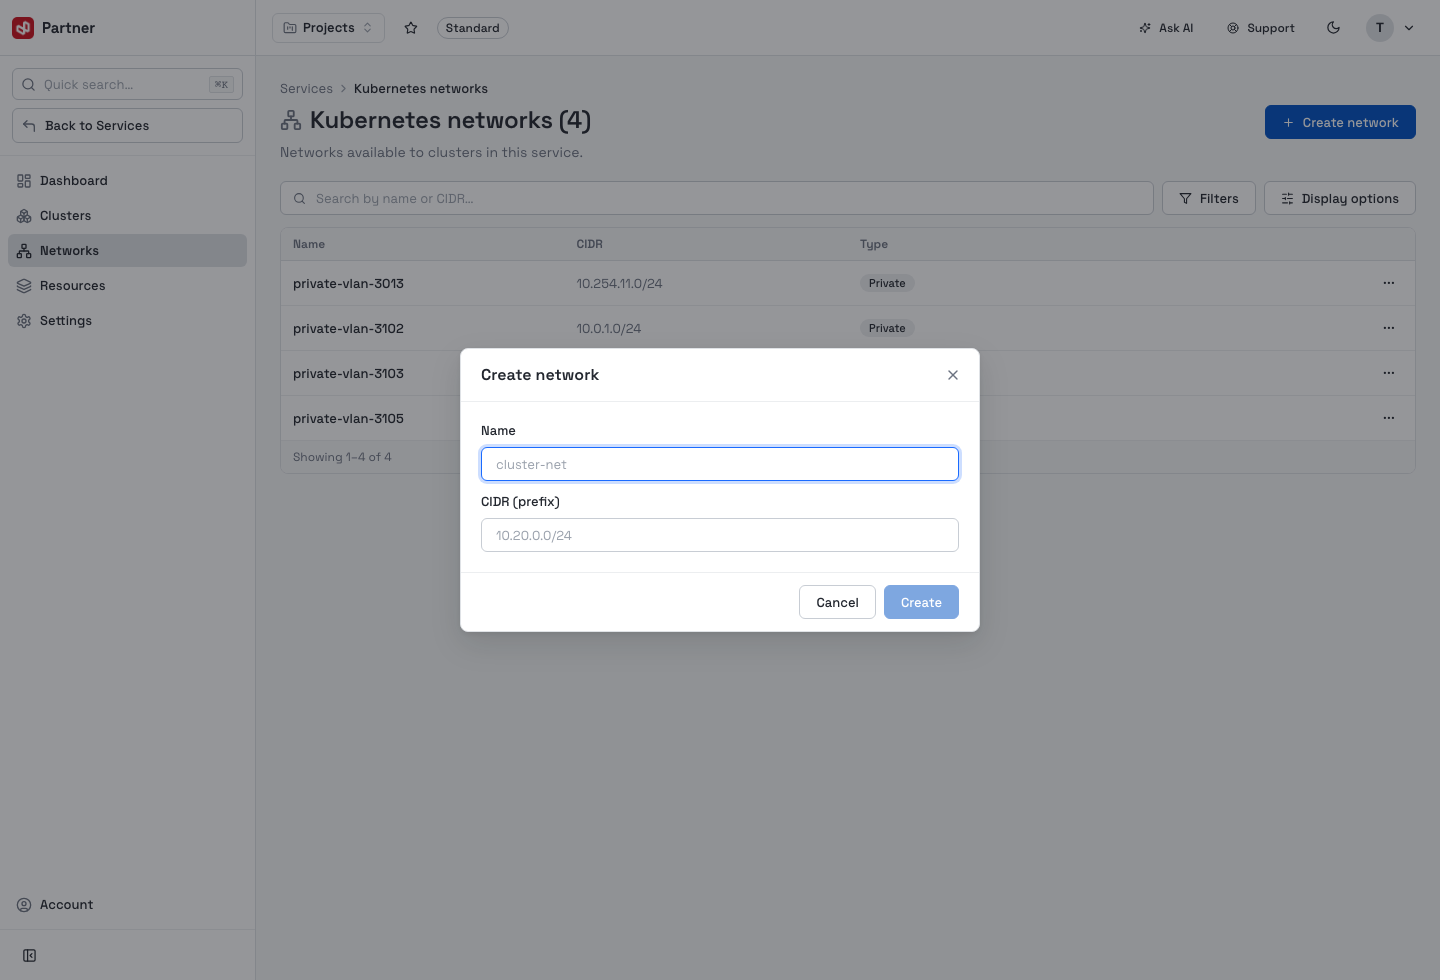Cancel the Create network dialog
Viewport: 1440px width, 980px height.
[x=837, y=602]
